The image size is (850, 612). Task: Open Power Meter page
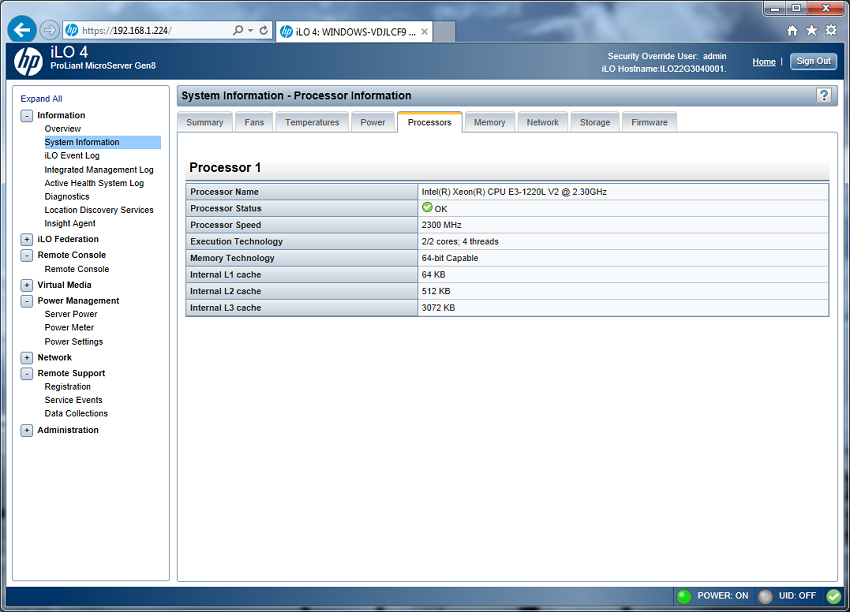pos(69,328)
